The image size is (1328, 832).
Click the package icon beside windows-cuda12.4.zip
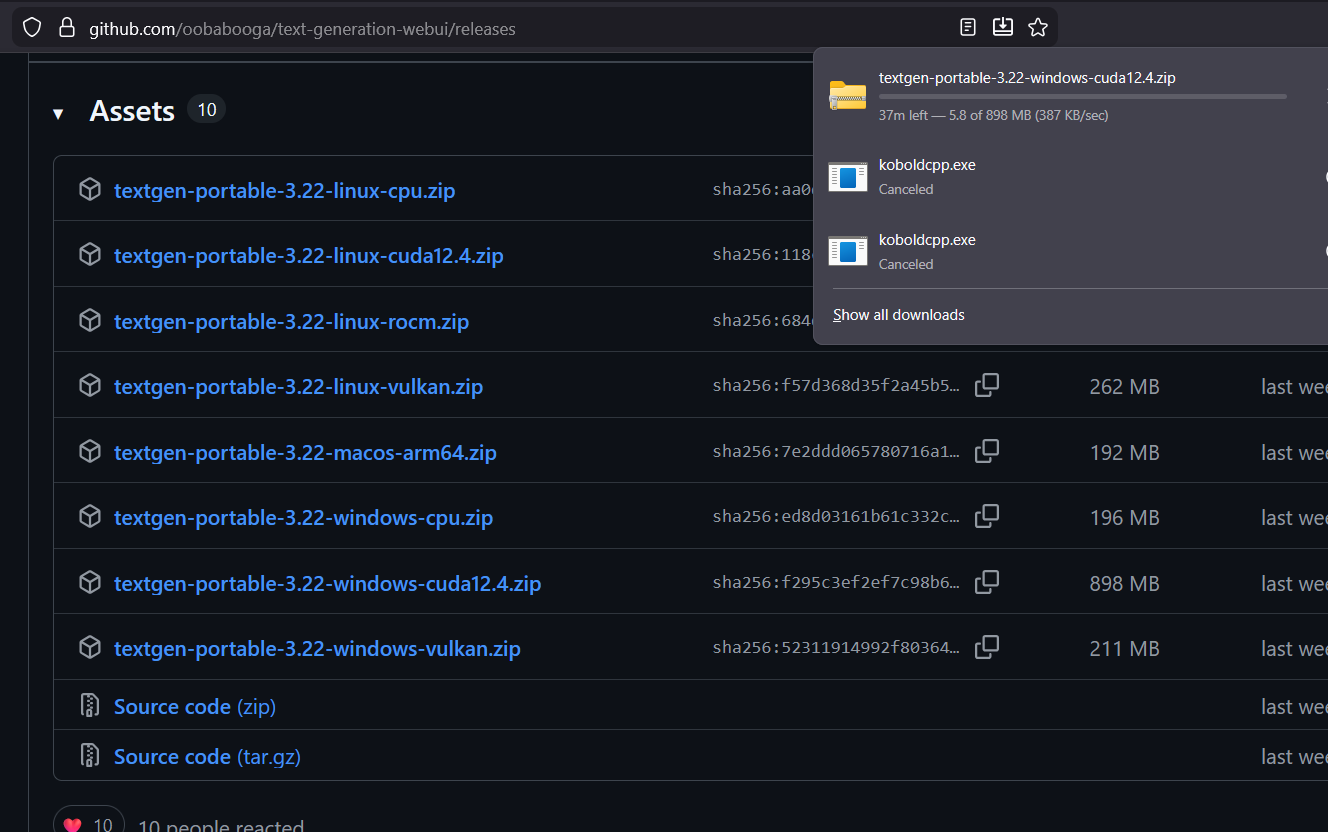pyautogui.click(x=90, y=582)
